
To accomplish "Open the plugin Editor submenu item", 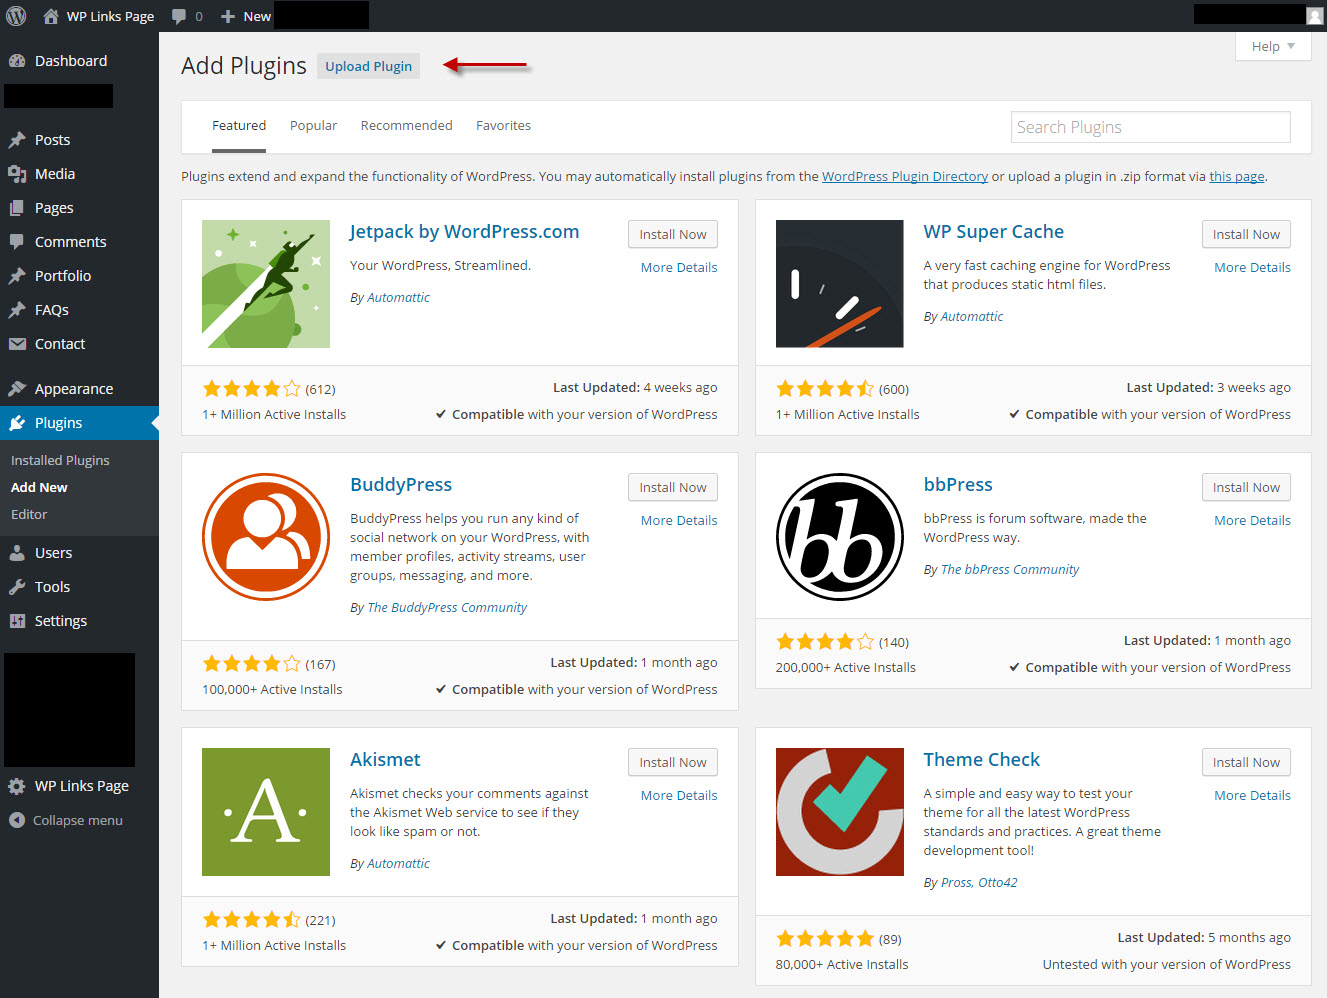I will pos(29,514).
